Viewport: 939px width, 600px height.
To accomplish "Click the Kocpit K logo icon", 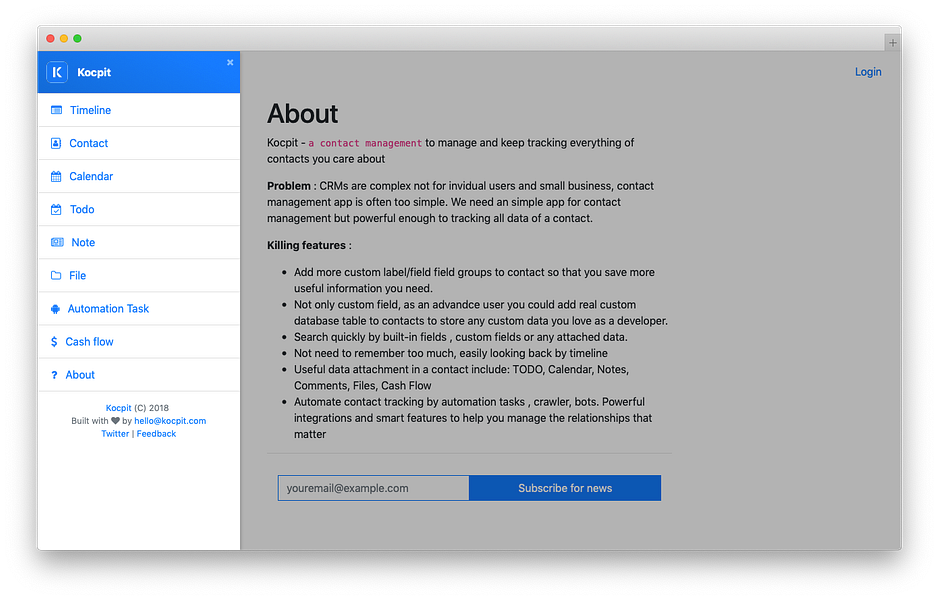I will [57, 72].
